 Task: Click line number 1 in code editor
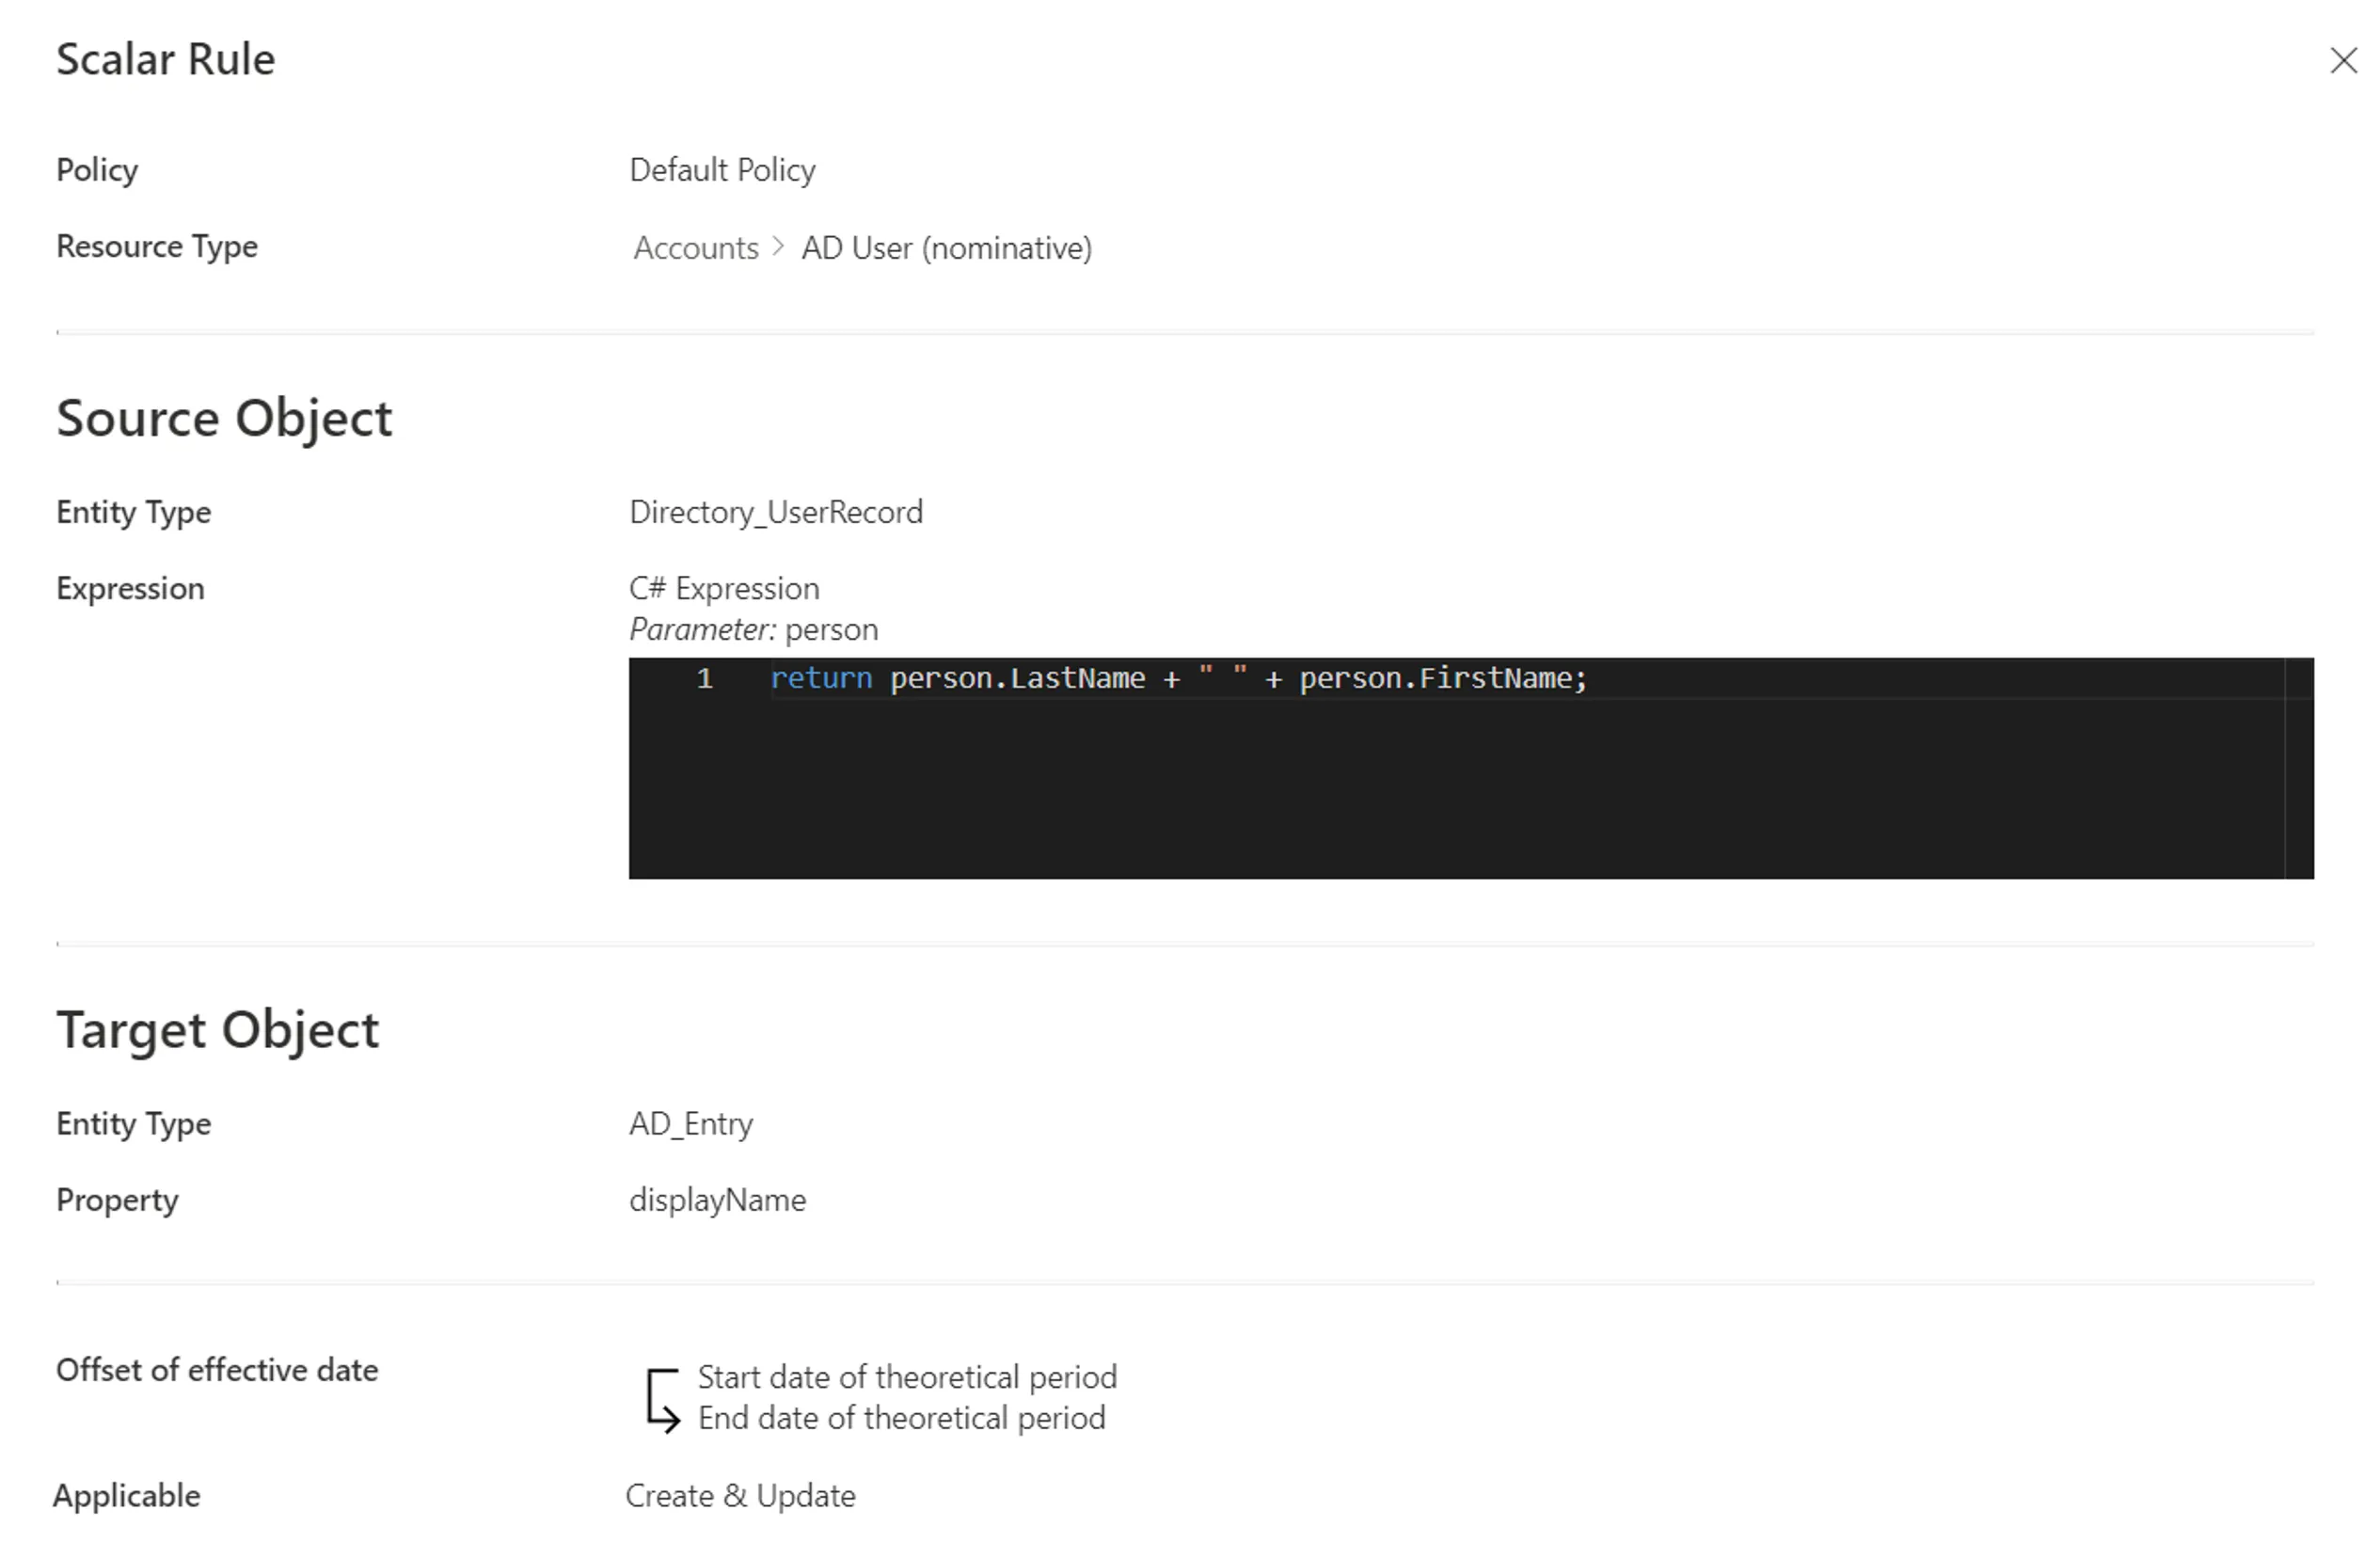coord(705,678)
